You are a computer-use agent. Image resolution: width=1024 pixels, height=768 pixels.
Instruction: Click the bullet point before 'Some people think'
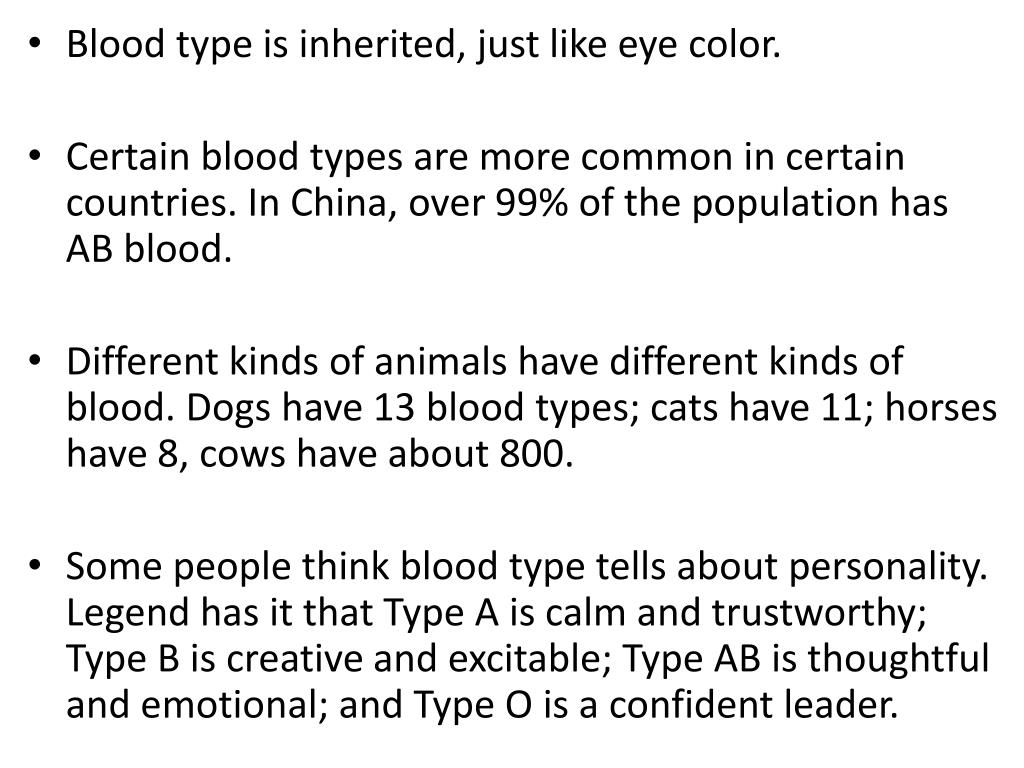click(35, 565)
